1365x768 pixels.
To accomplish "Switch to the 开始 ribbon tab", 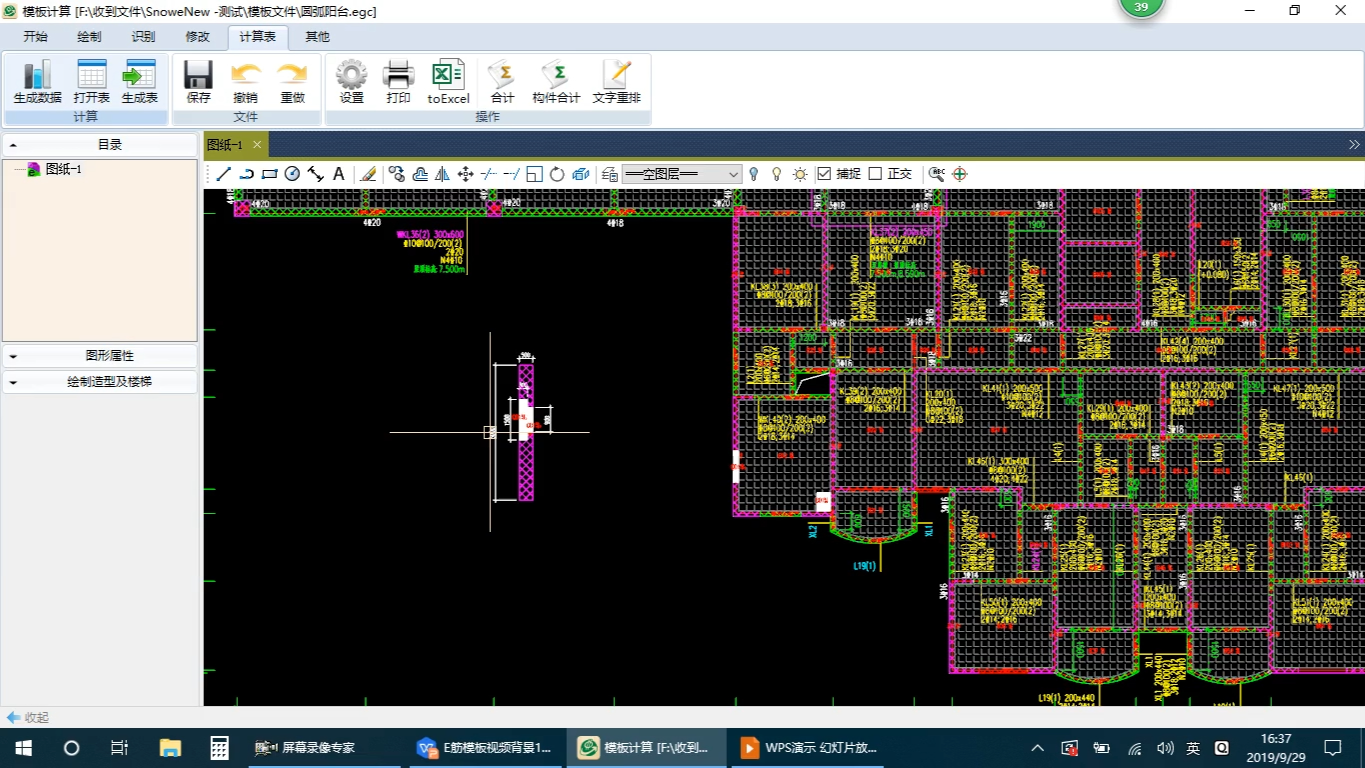I will [x=36, y=37].
